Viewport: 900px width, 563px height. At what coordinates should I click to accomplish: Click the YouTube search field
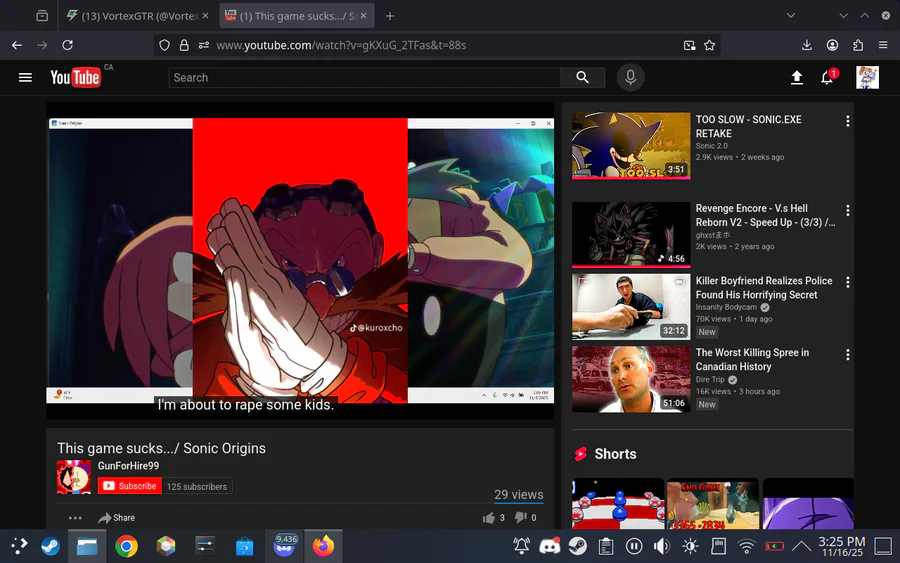364,77
